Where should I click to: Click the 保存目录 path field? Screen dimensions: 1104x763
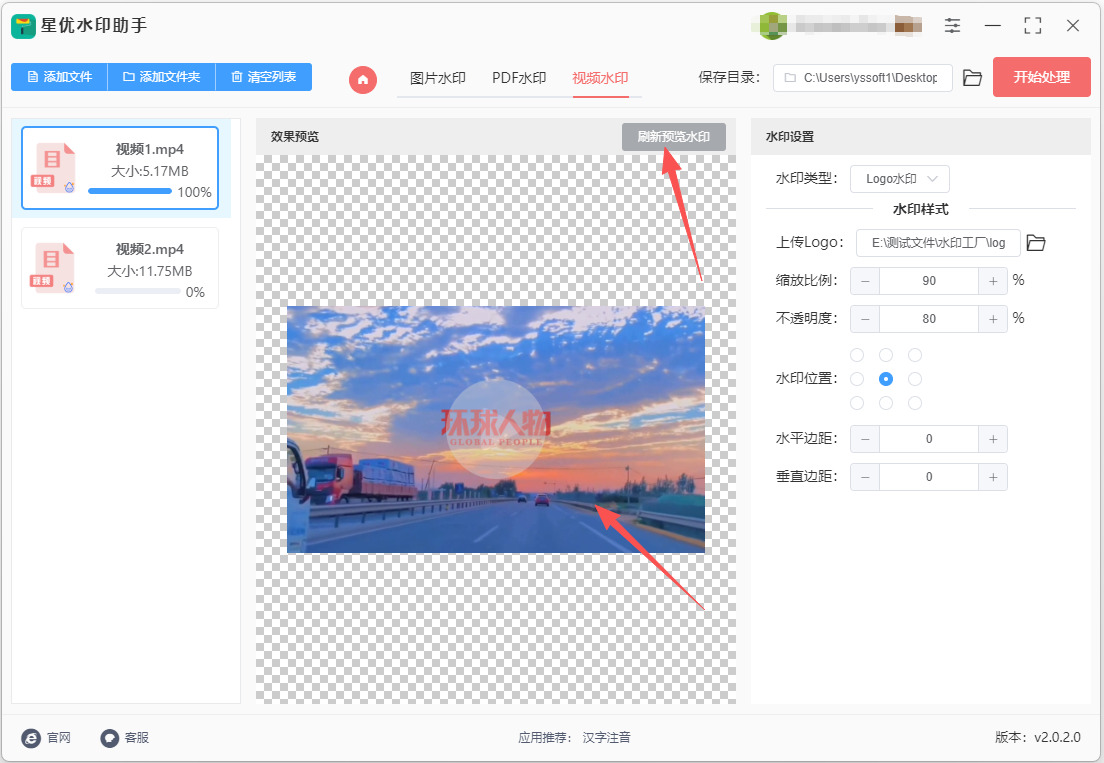pos(862,77)
